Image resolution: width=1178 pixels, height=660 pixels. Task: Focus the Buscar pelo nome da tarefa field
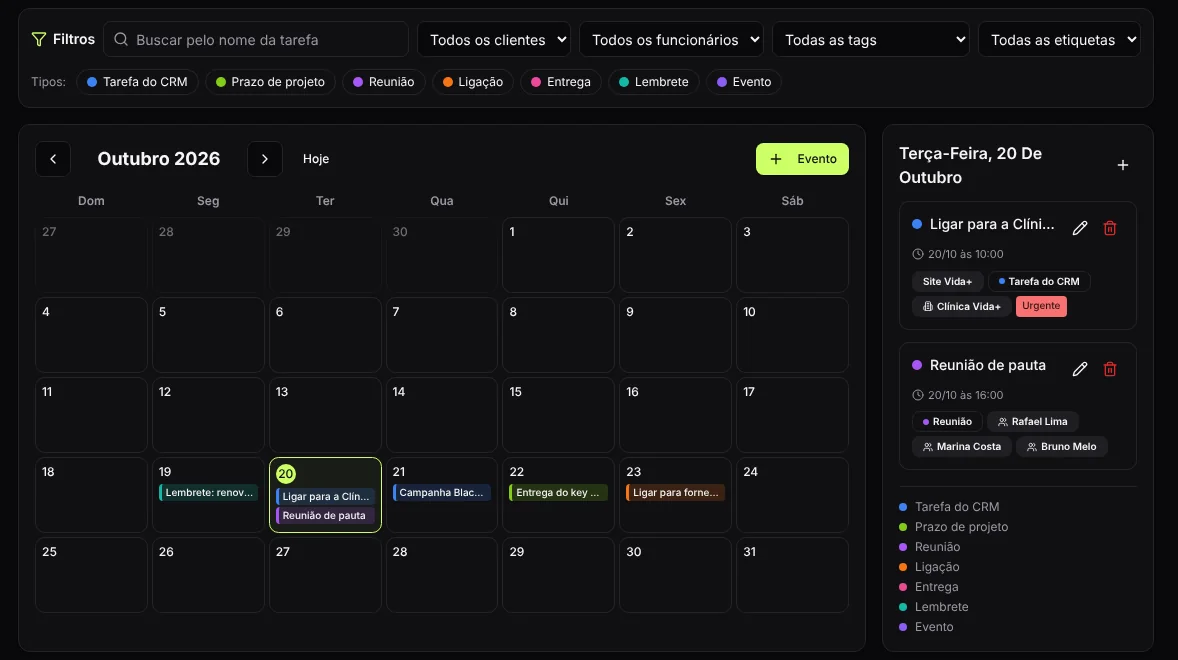coord(256,39)
